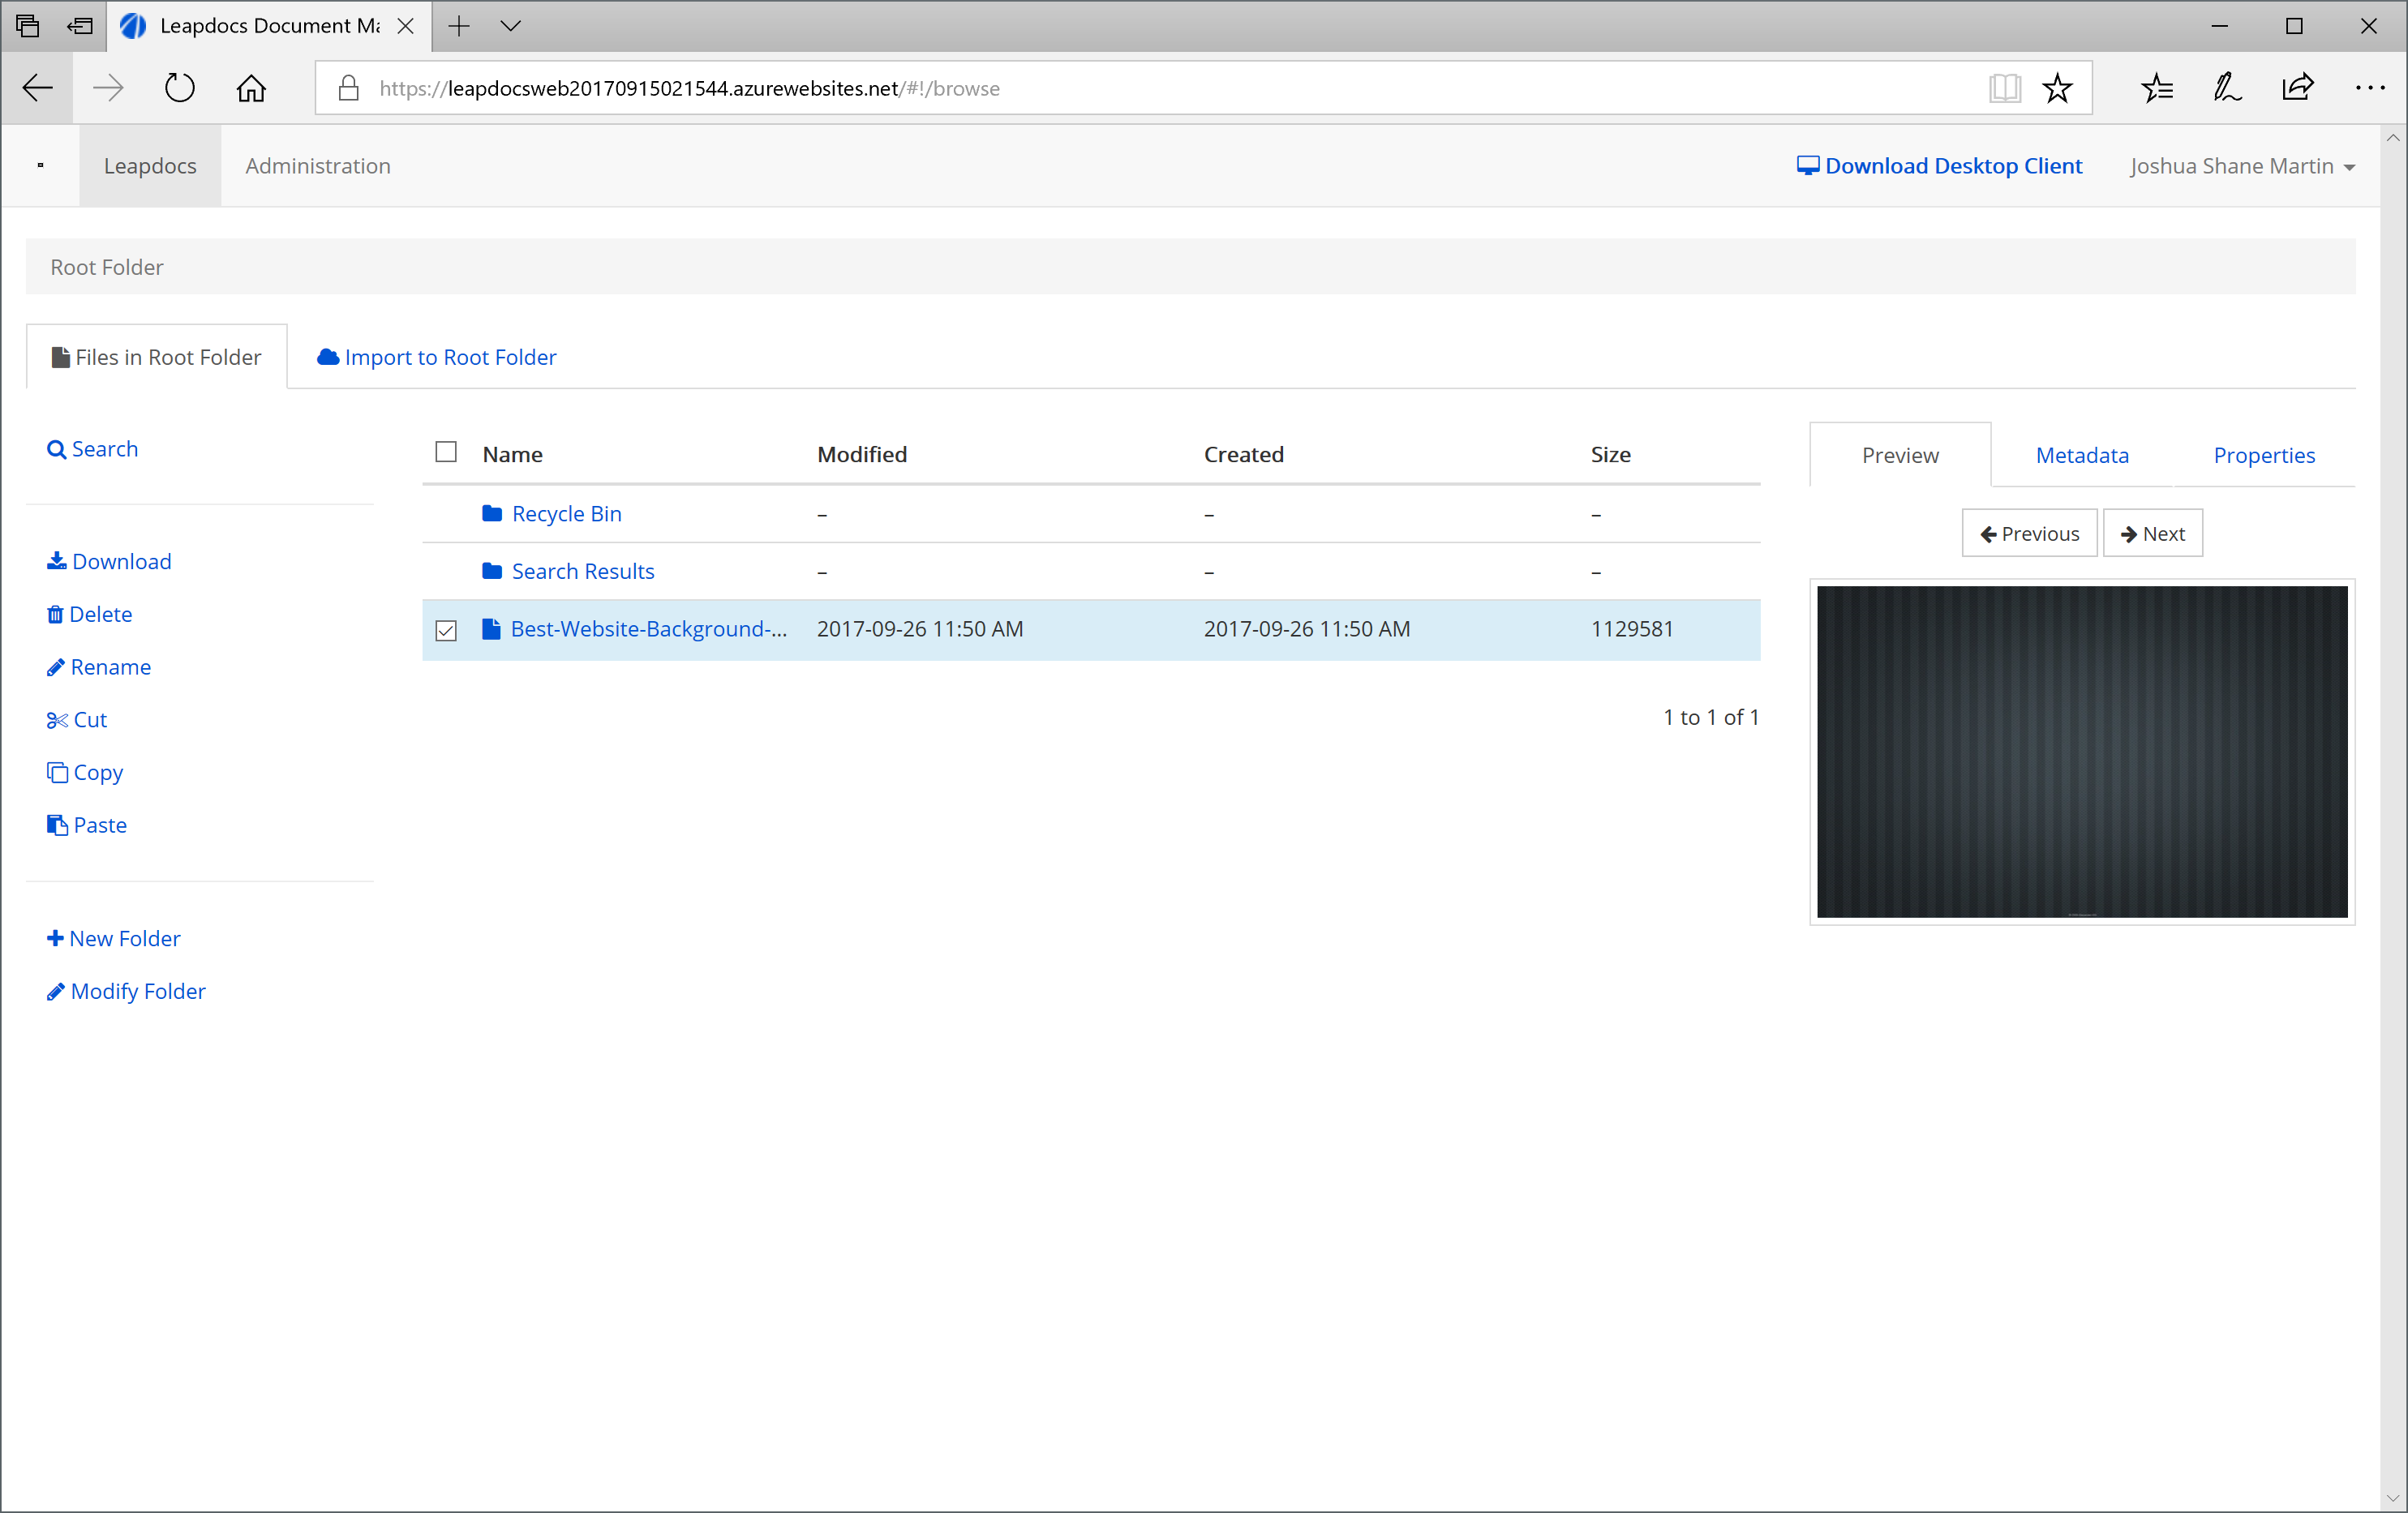Click Download Desktop Client link
The image size is (2408, 1513).
coord(1939,166)
